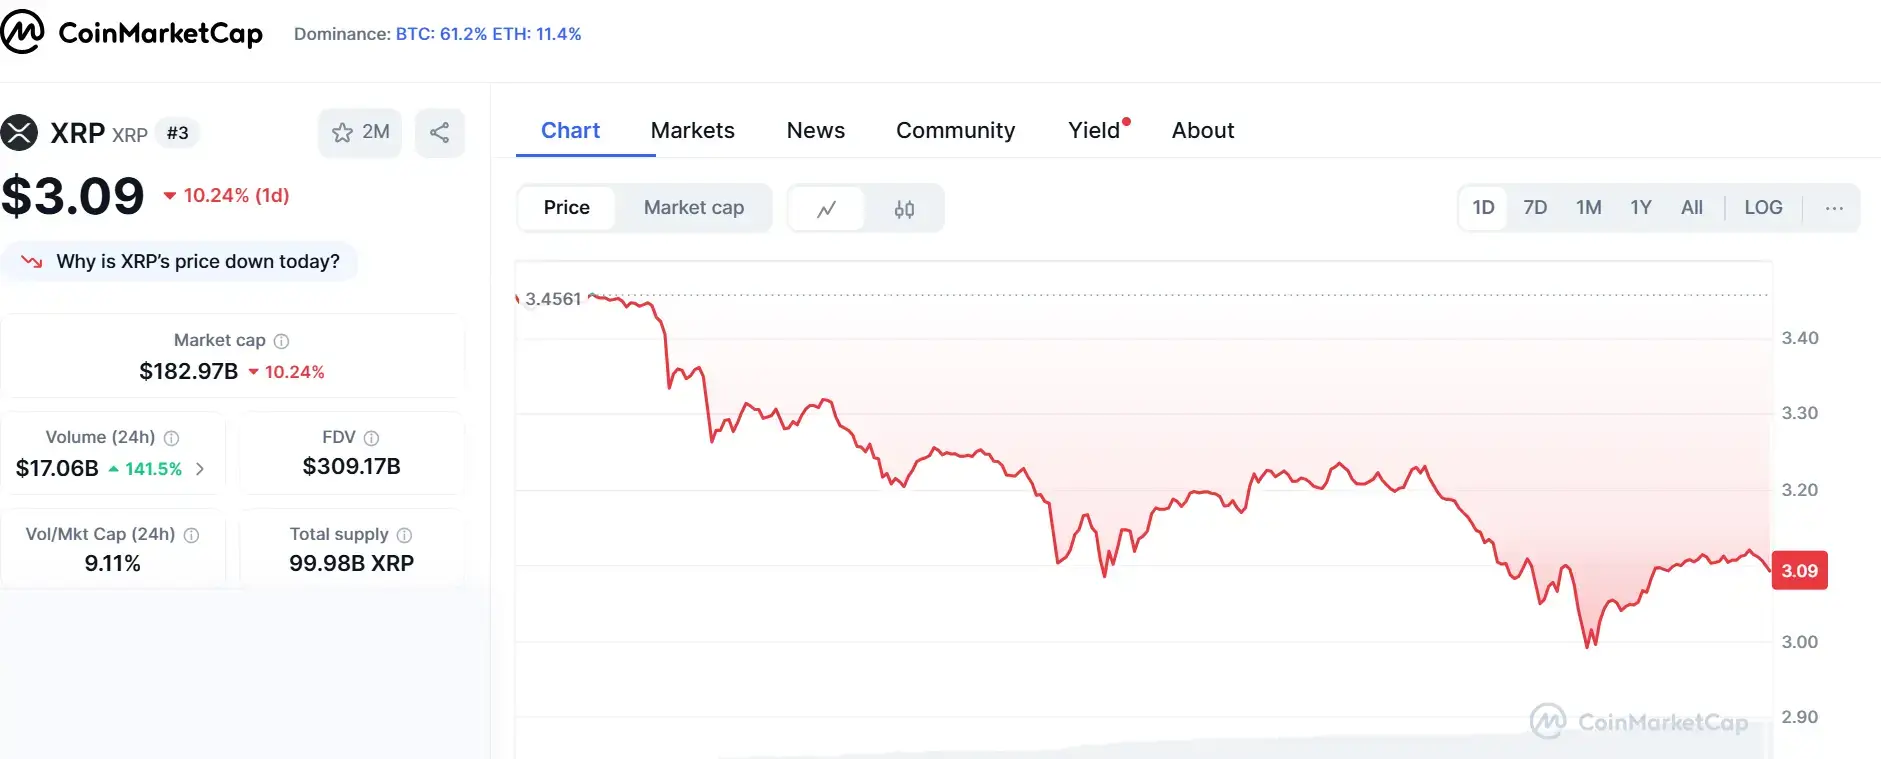Viewport: 1881px width, 759px height.
Task: Expand volume details with chevron arrow
Action: pos(200,468)
